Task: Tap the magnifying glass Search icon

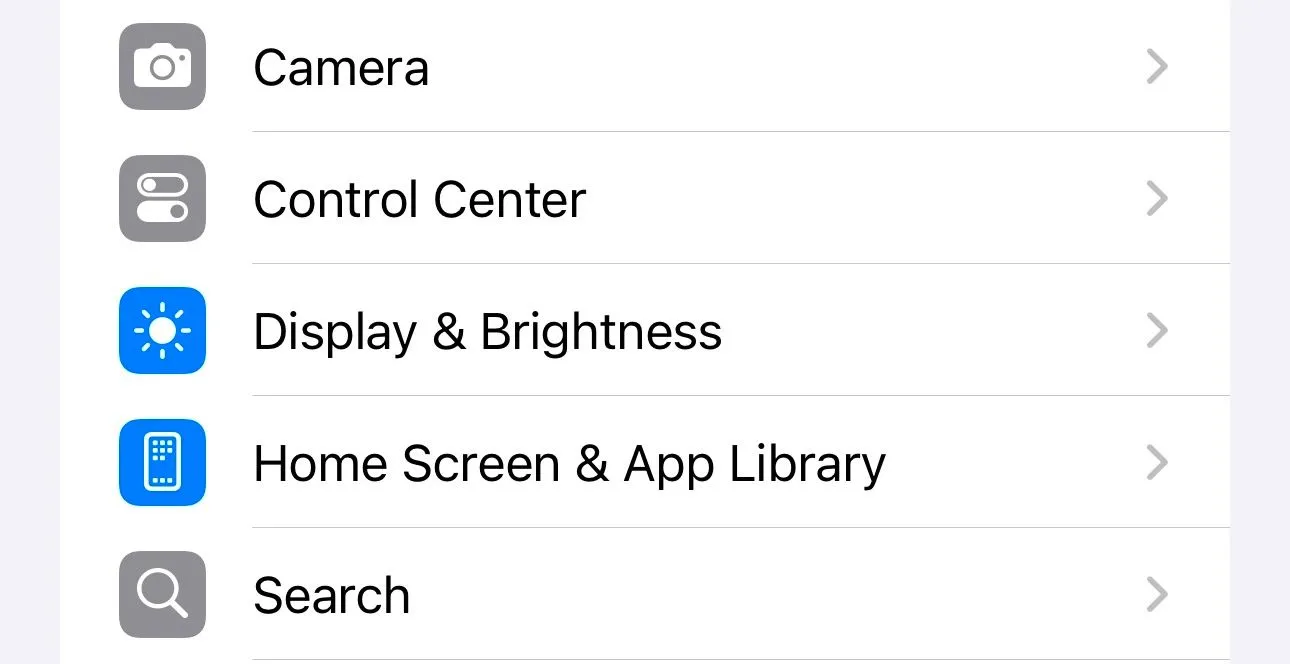Action: (x=162, y=595)
